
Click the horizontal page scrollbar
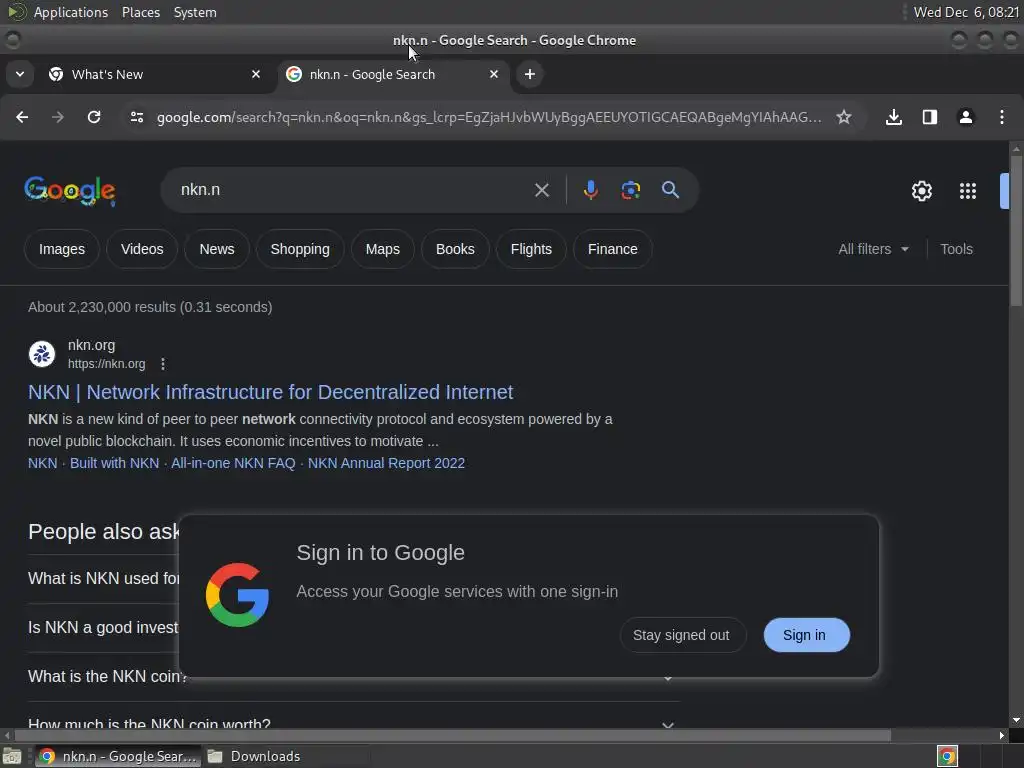tap(452, 735)
